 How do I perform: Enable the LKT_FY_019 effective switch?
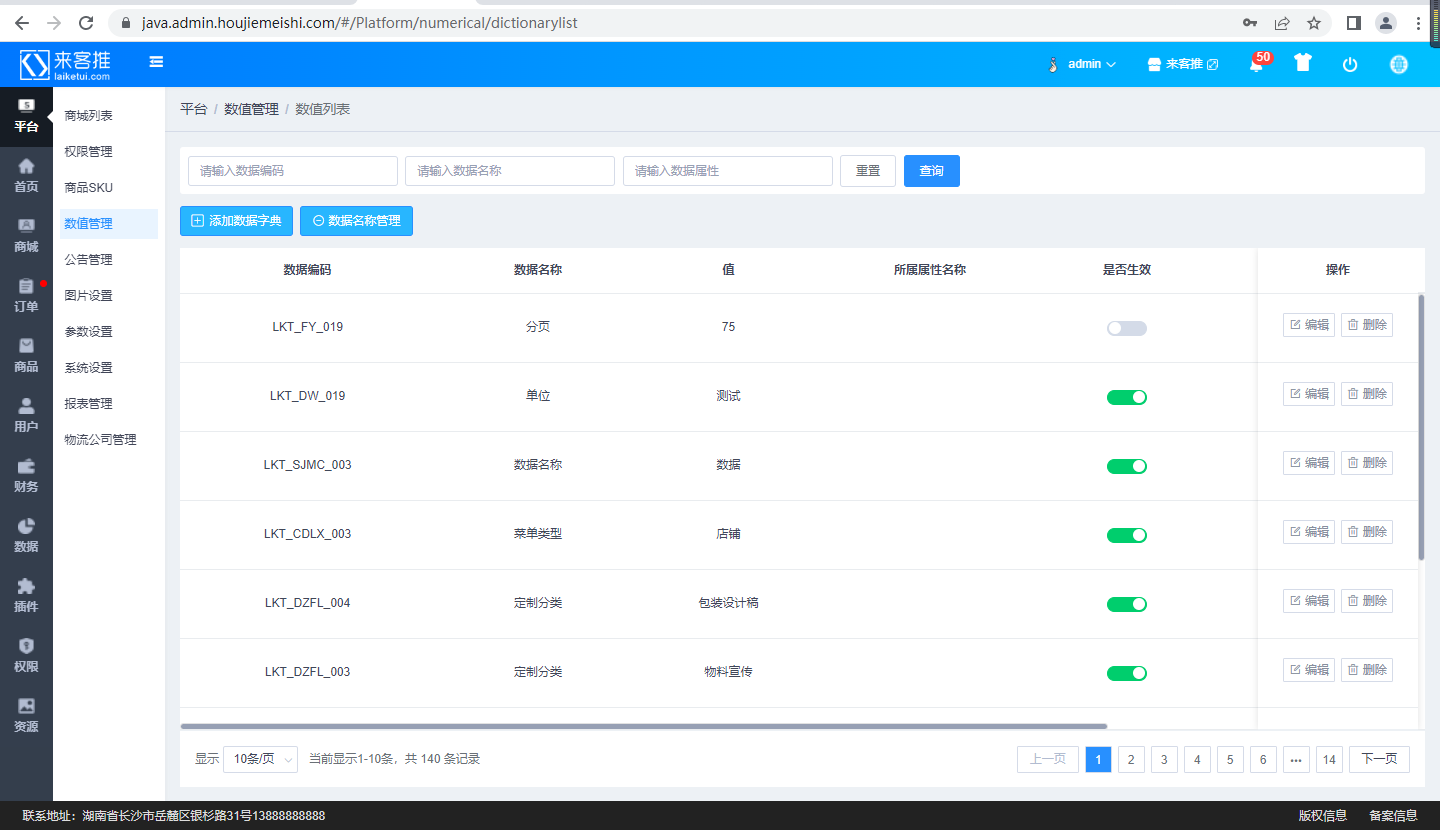click(x=1127, y=328)
